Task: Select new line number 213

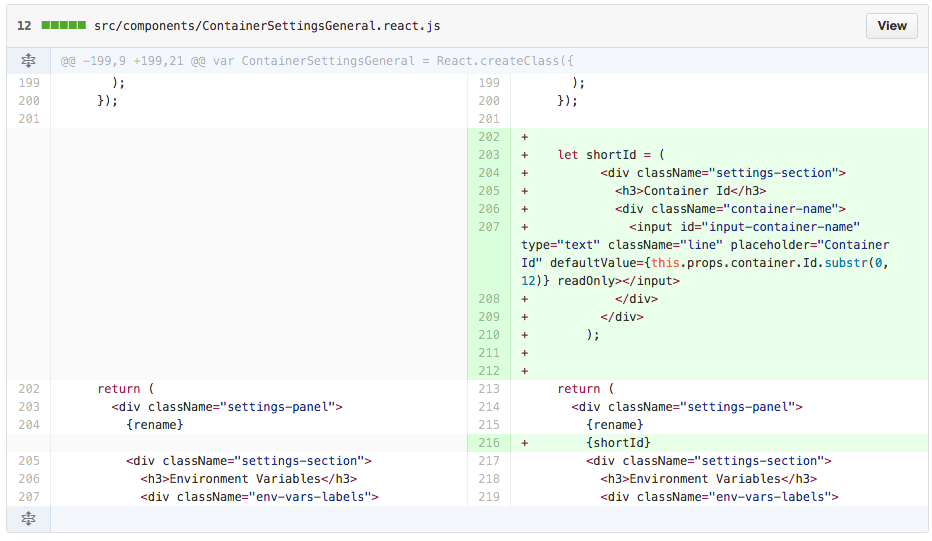Action: coord(488,389)
